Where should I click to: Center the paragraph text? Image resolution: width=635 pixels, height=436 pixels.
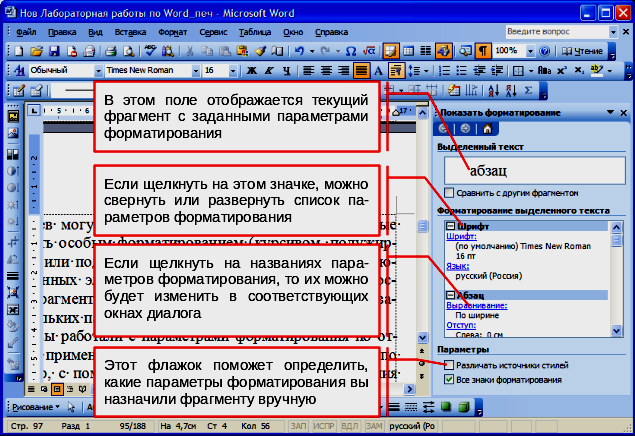326,70
